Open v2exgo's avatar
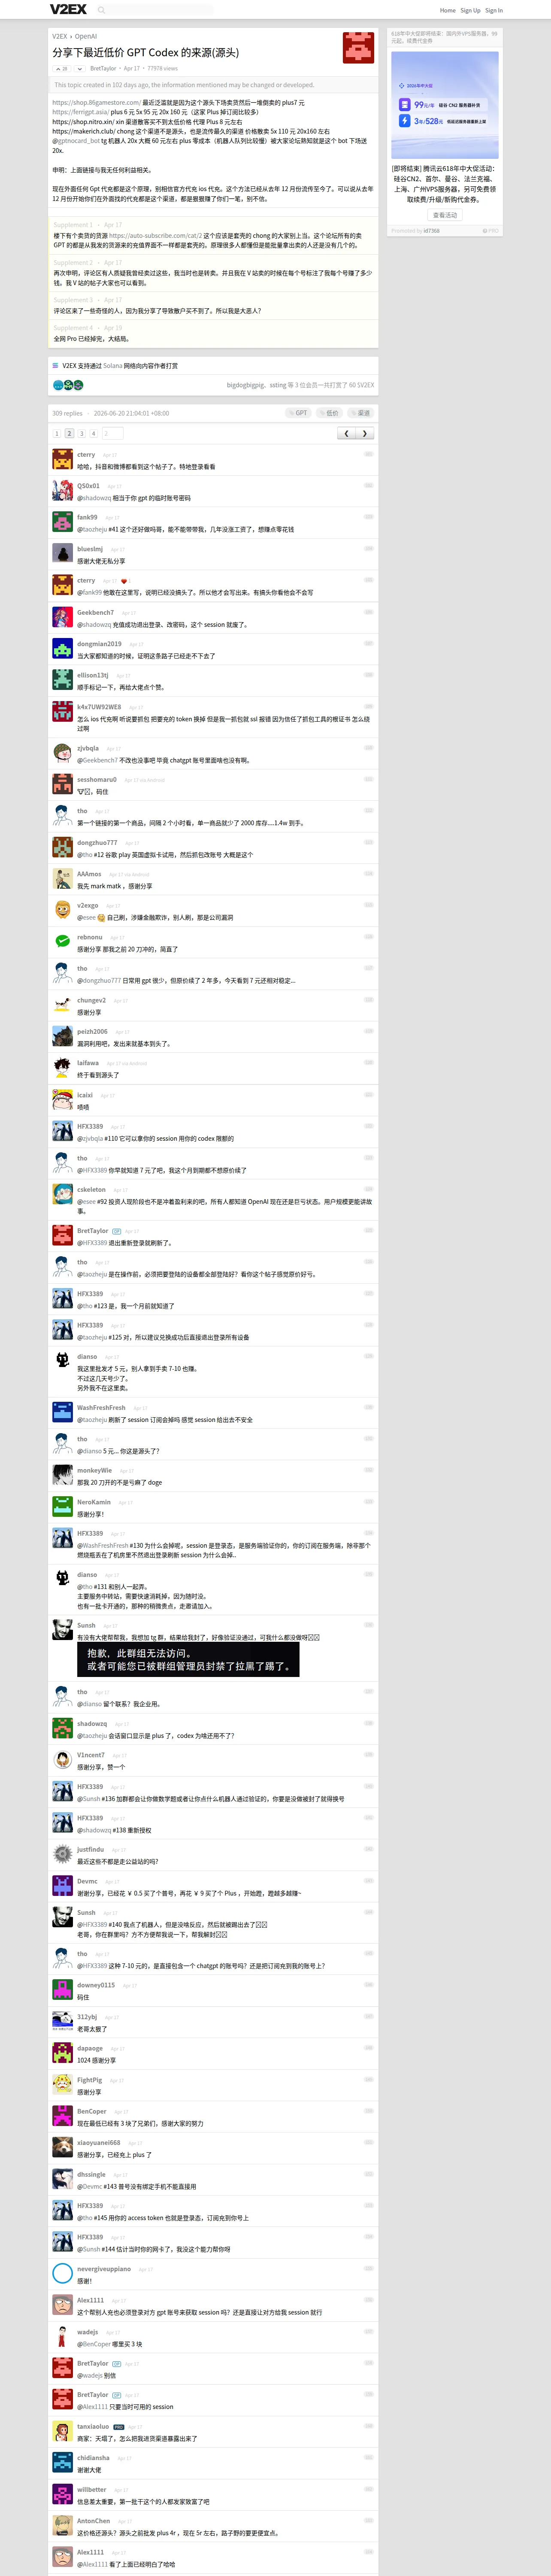Screen dimensions: 551x2576 pyautogui.click(x=62, y=910)
